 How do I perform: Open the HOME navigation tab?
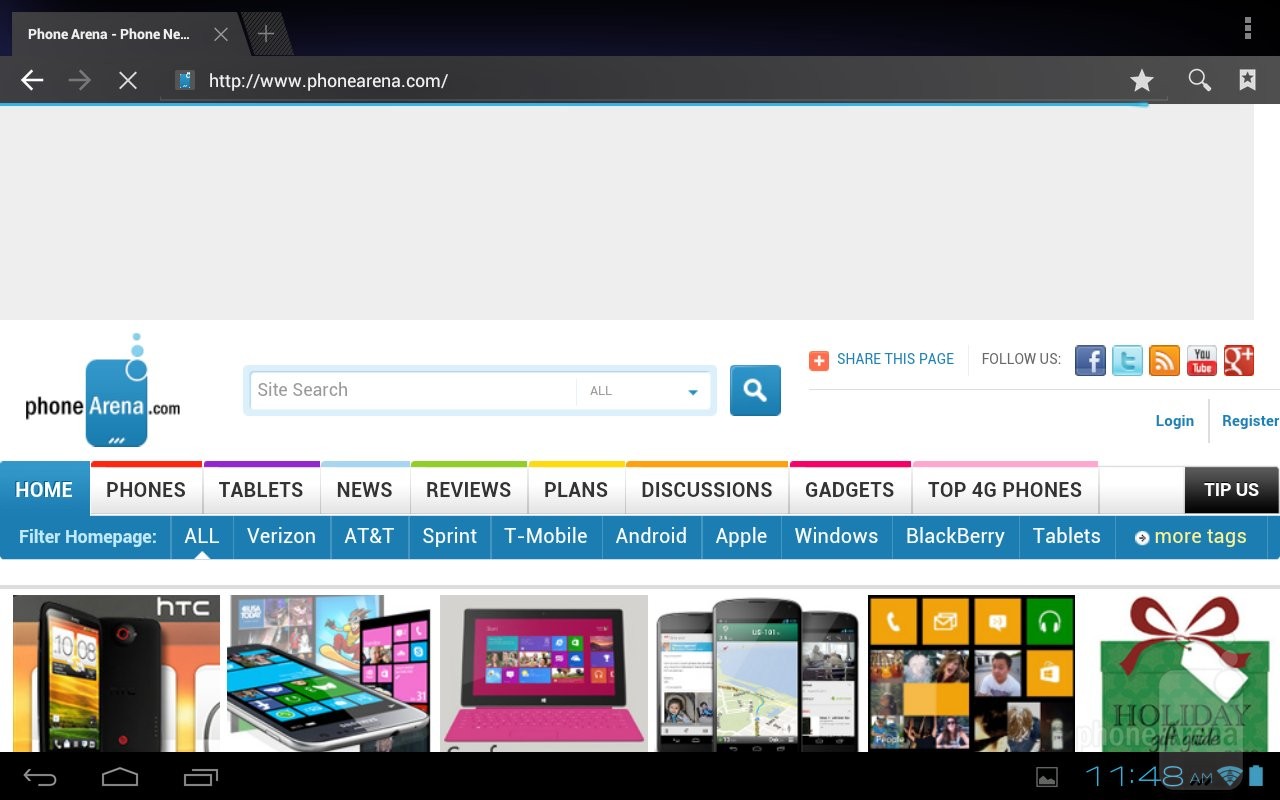coord(45,490)
